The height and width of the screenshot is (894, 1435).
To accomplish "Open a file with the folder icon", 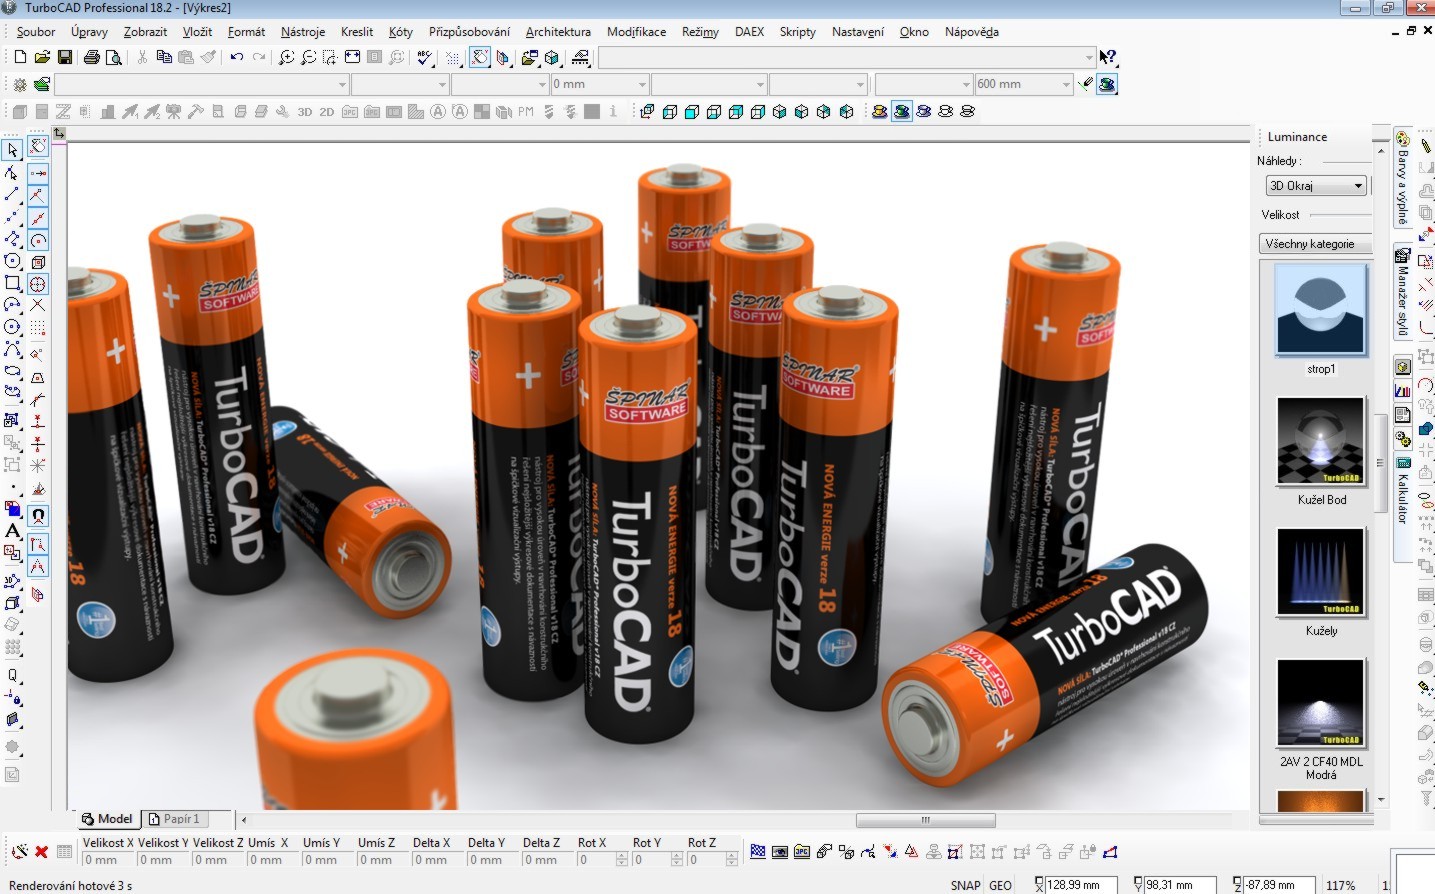I will coord(42,58).
